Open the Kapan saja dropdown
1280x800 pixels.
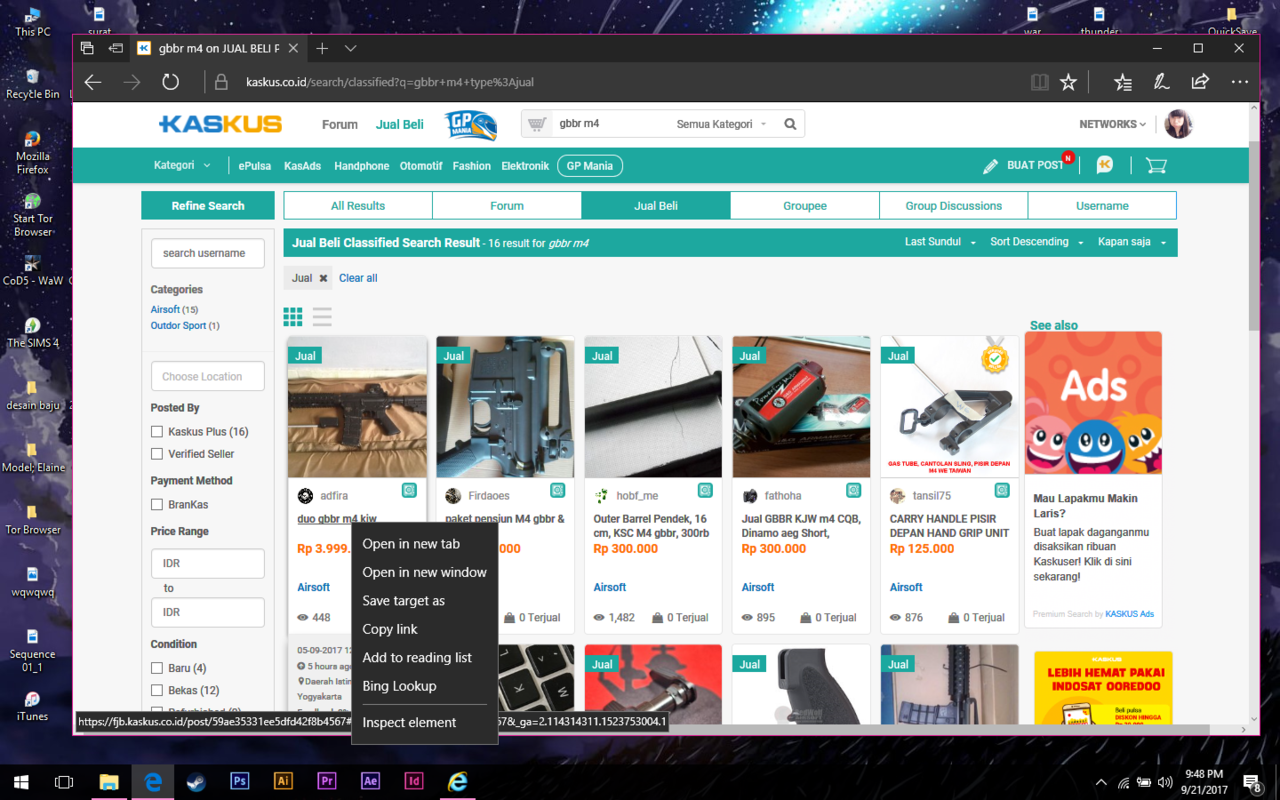[x=1132, y=242]
